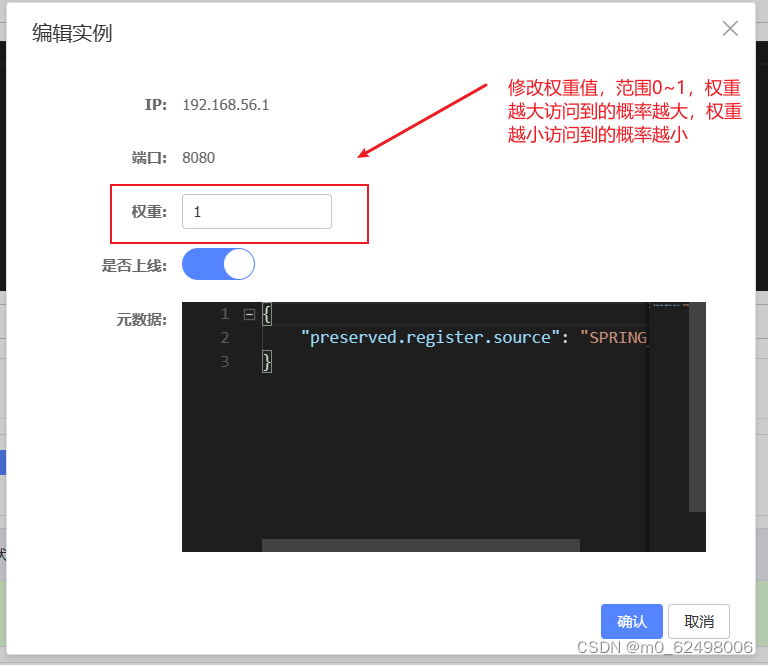This screenshot has width=768, height=665.
Task: Click the 元数据 label
Action: tap(142, 320)
